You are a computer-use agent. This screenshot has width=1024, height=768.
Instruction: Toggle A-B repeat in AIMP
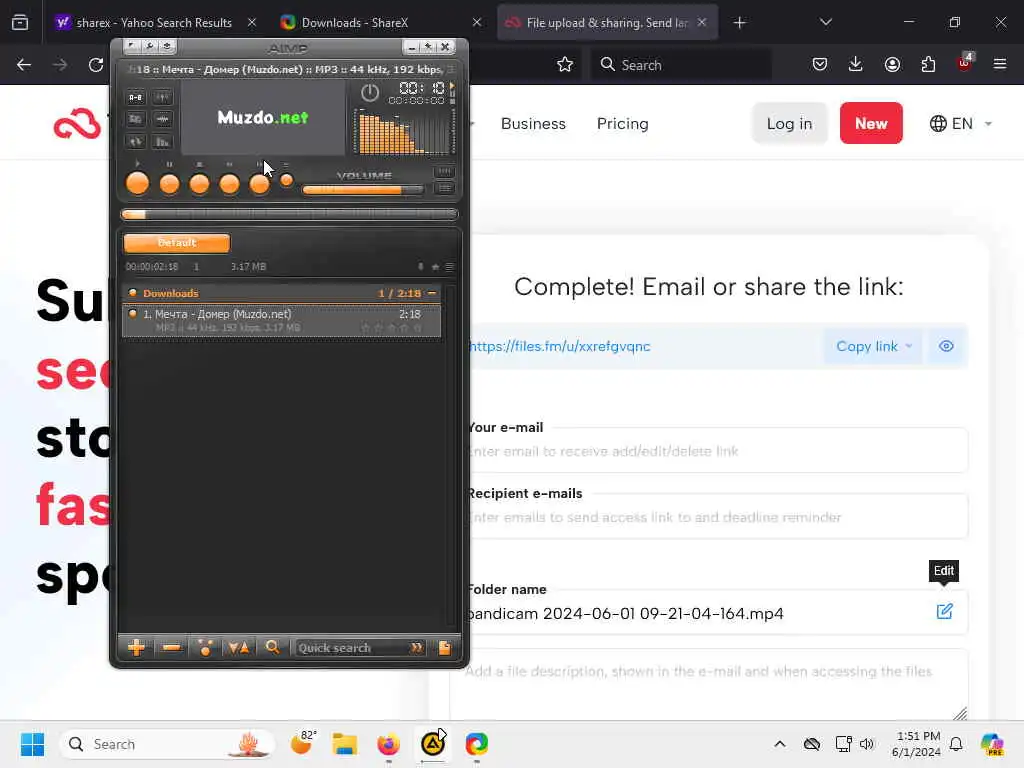[135, 97]
